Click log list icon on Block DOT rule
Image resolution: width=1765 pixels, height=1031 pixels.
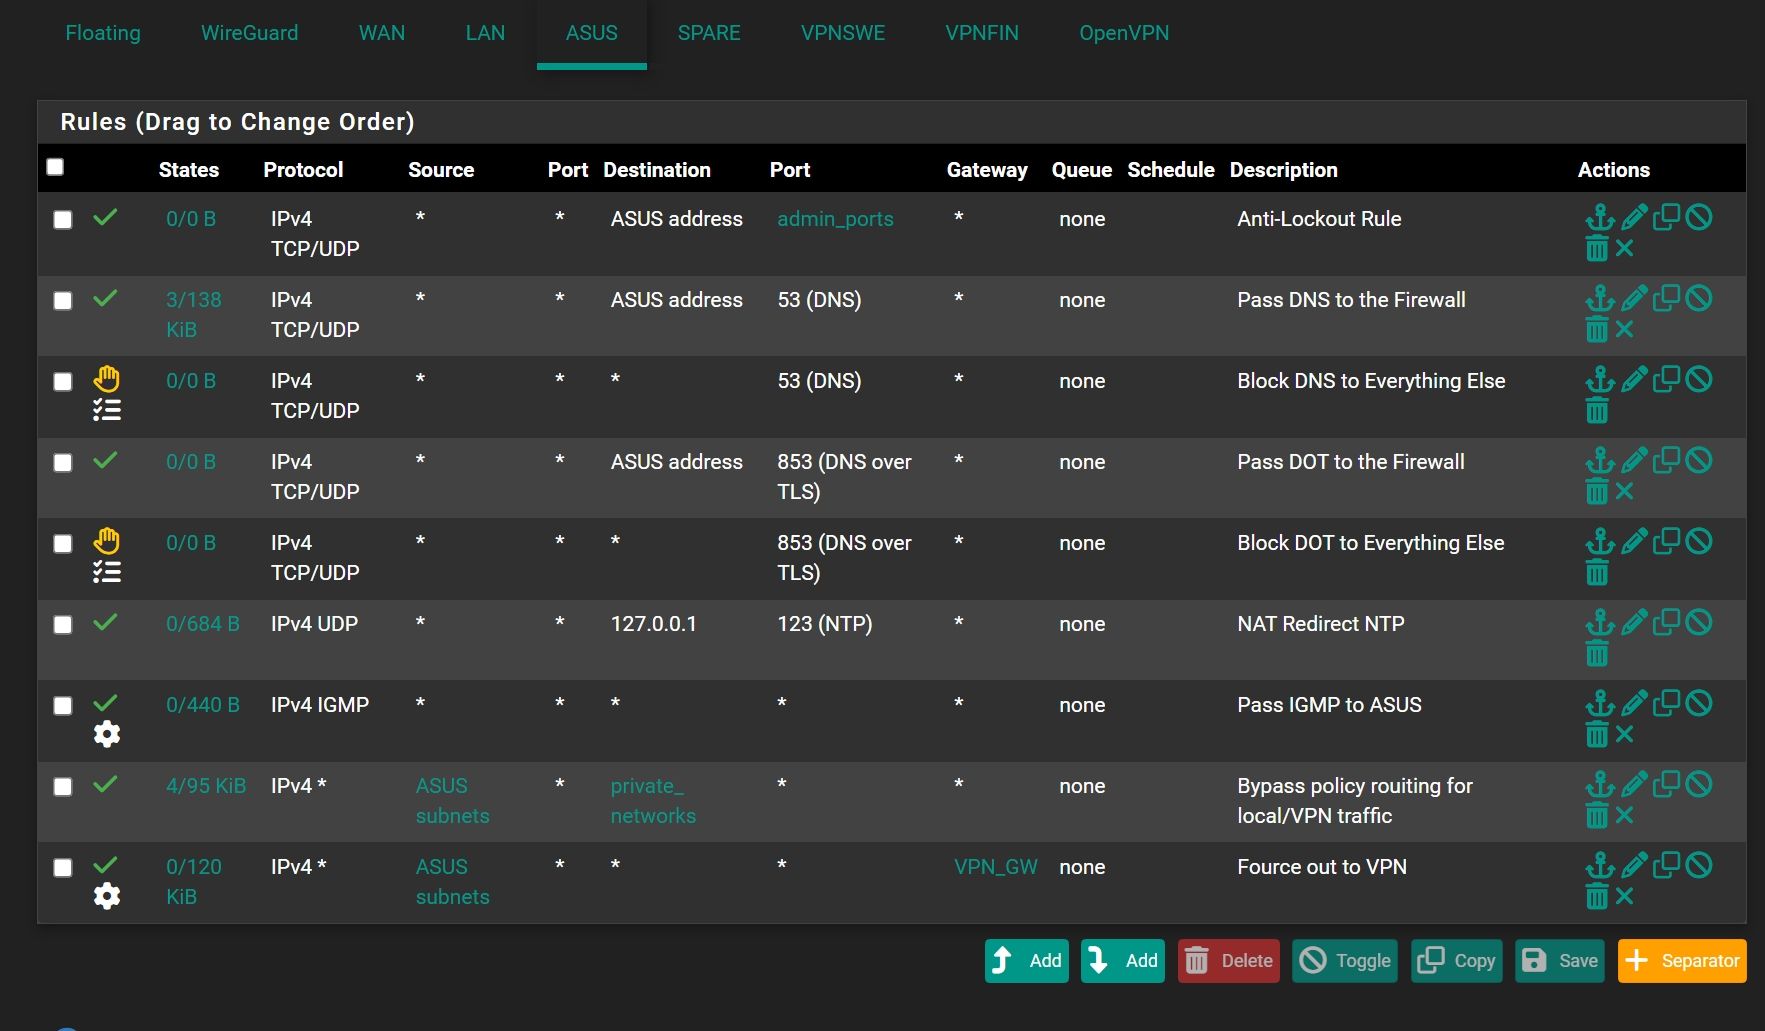107,572
